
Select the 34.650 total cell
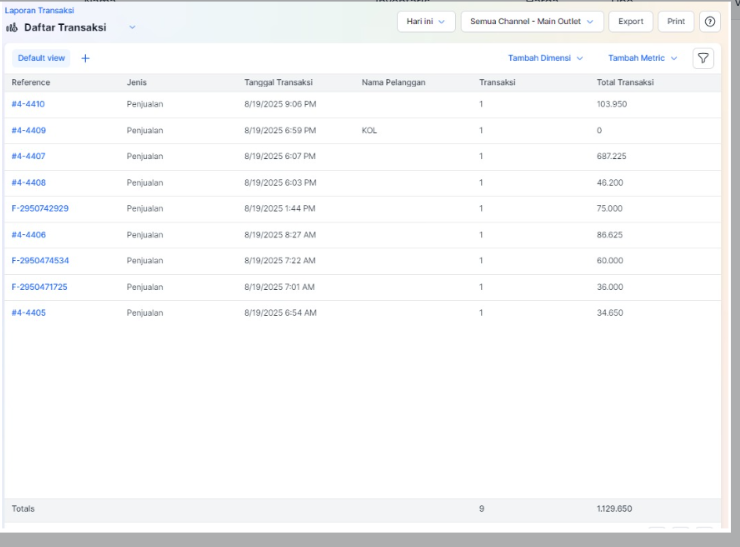610,313
